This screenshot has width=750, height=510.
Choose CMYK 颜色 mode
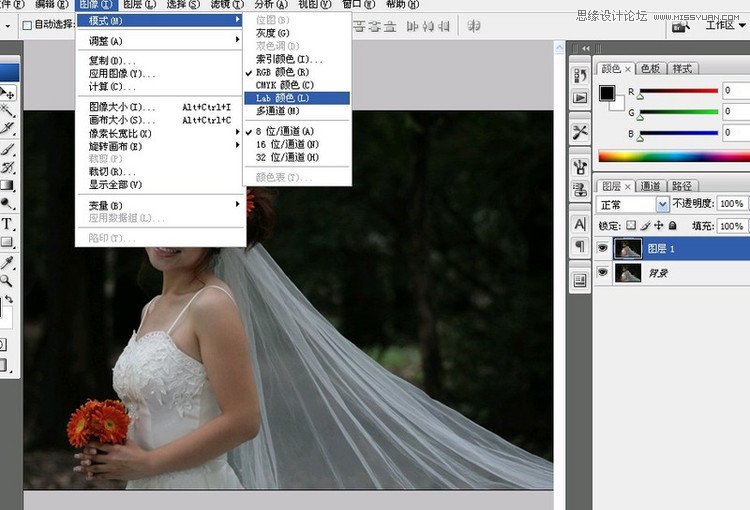pos(297,85)
